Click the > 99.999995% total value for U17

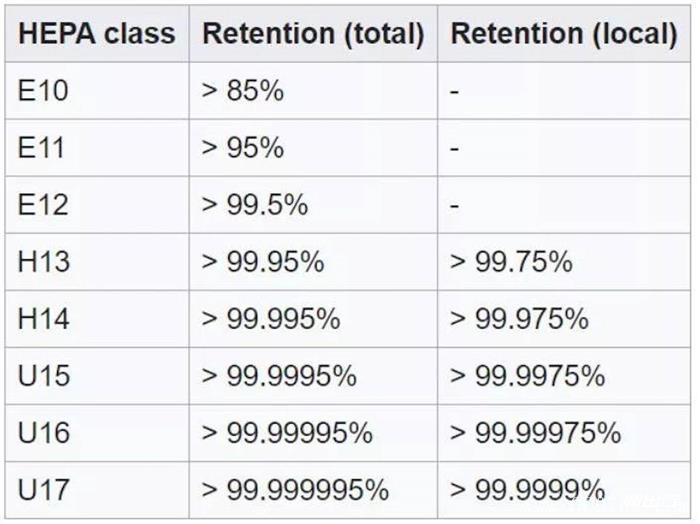click(x=294, y=490)
